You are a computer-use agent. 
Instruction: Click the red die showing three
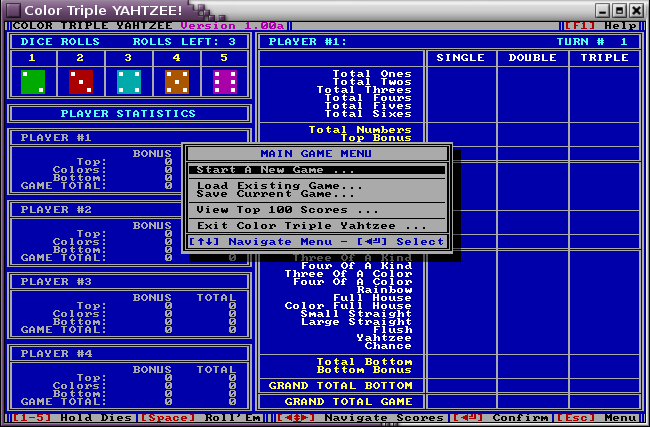81,82
